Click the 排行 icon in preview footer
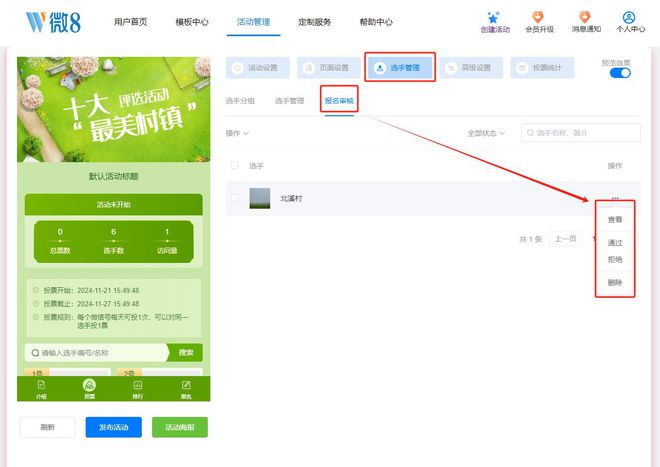This screenshot has height=467, width=660. 138,385
